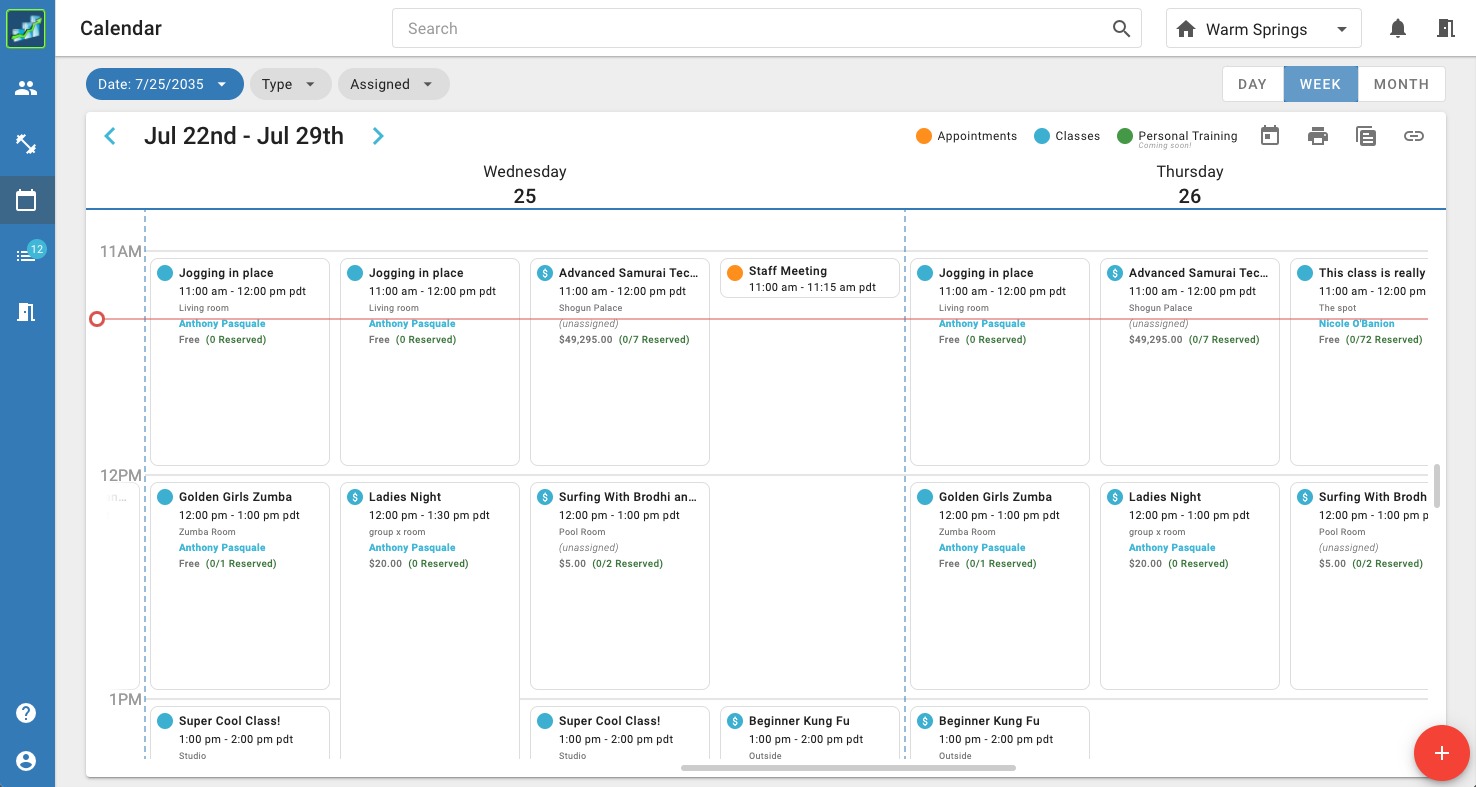Switch to the DAY view tab

[1252, 84]
